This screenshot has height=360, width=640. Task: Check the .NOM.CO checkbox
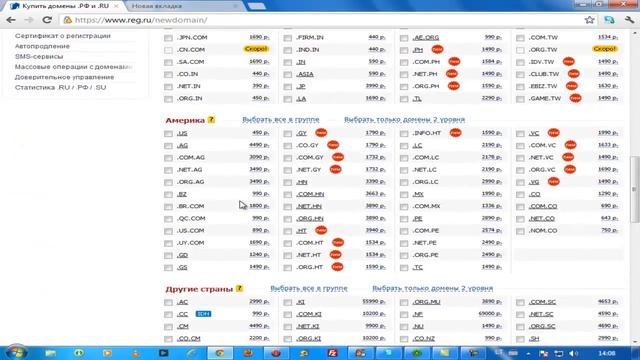(520, 231)
